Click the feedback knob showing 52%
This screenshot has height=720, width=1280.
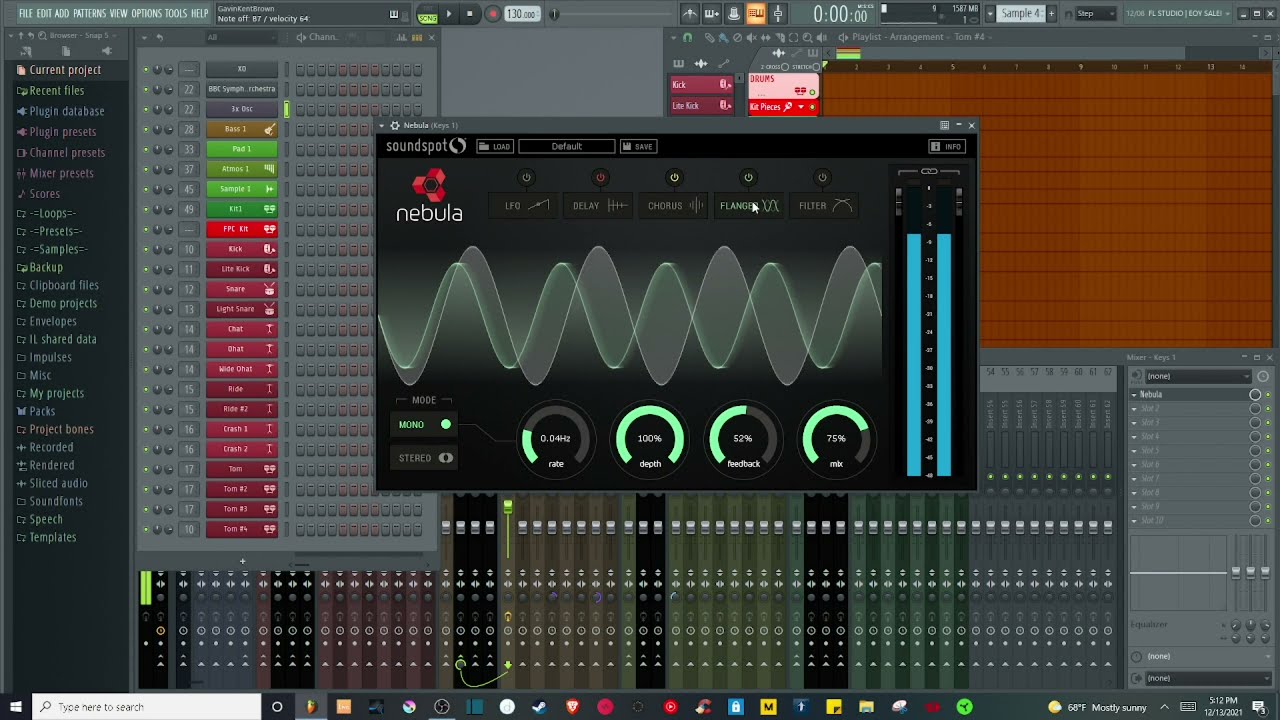click(x=743, y=438)
